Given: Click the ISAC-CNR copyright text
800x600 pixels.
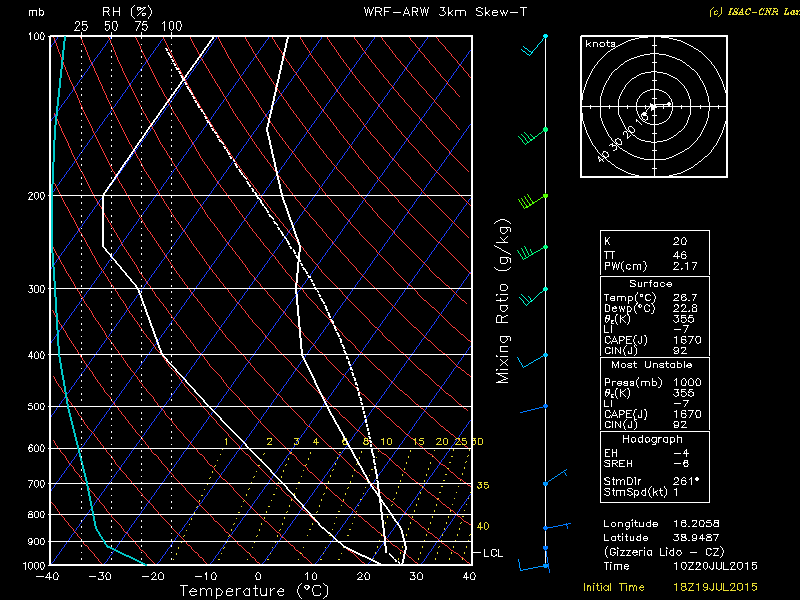Looking at the screenshot, I should tap(754, 12).
